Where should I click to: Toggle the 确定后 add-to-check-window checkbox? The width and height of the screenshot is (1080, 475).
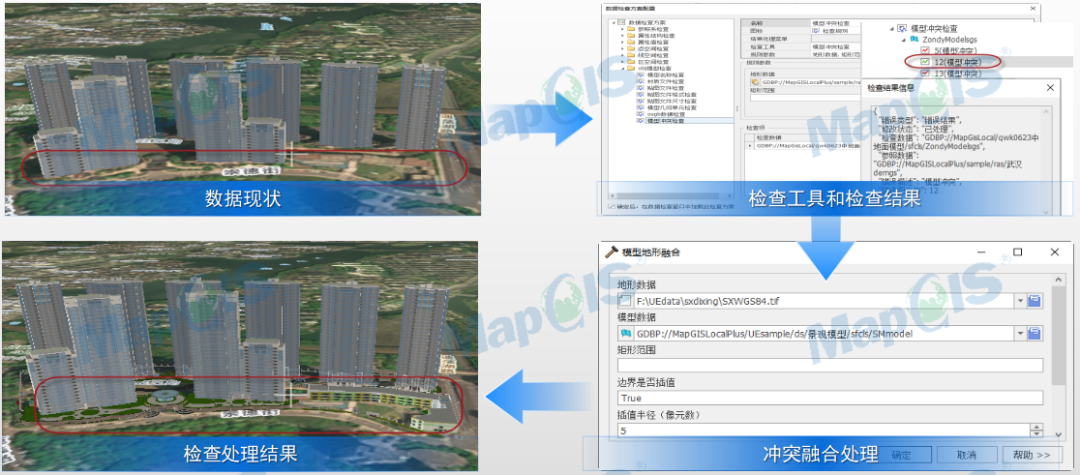coord(612,207)
